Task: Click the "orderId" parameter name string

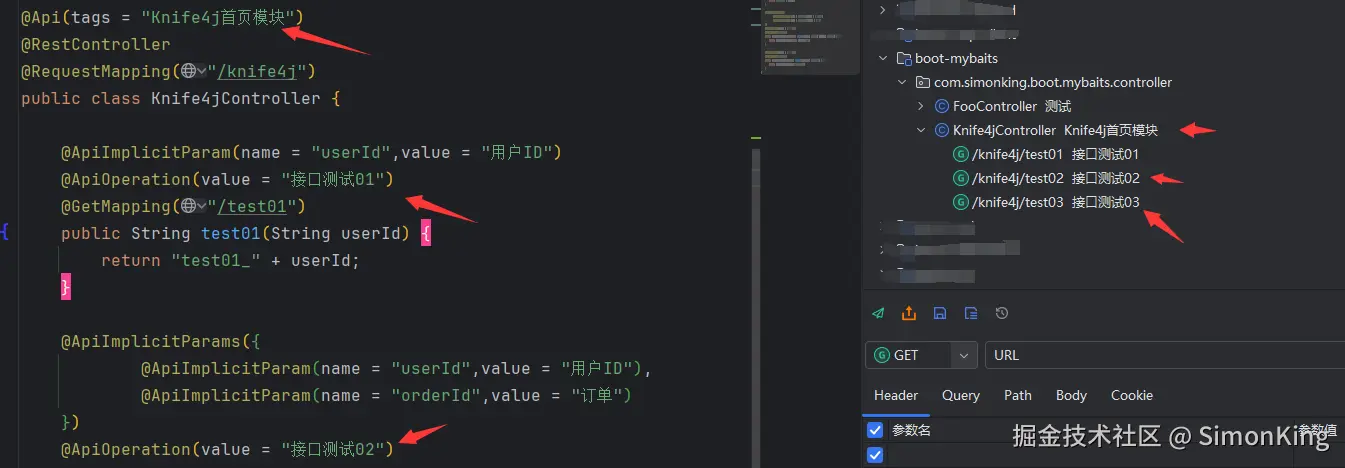Action: 436,395
